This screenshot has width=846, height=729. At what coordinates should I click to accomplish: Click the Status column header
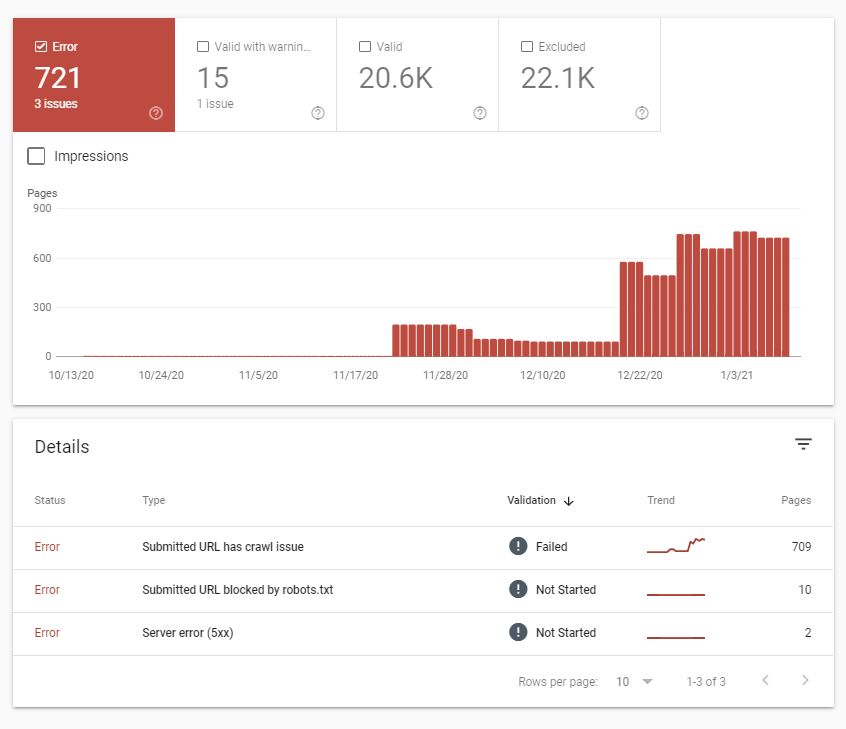click(50, 500)
